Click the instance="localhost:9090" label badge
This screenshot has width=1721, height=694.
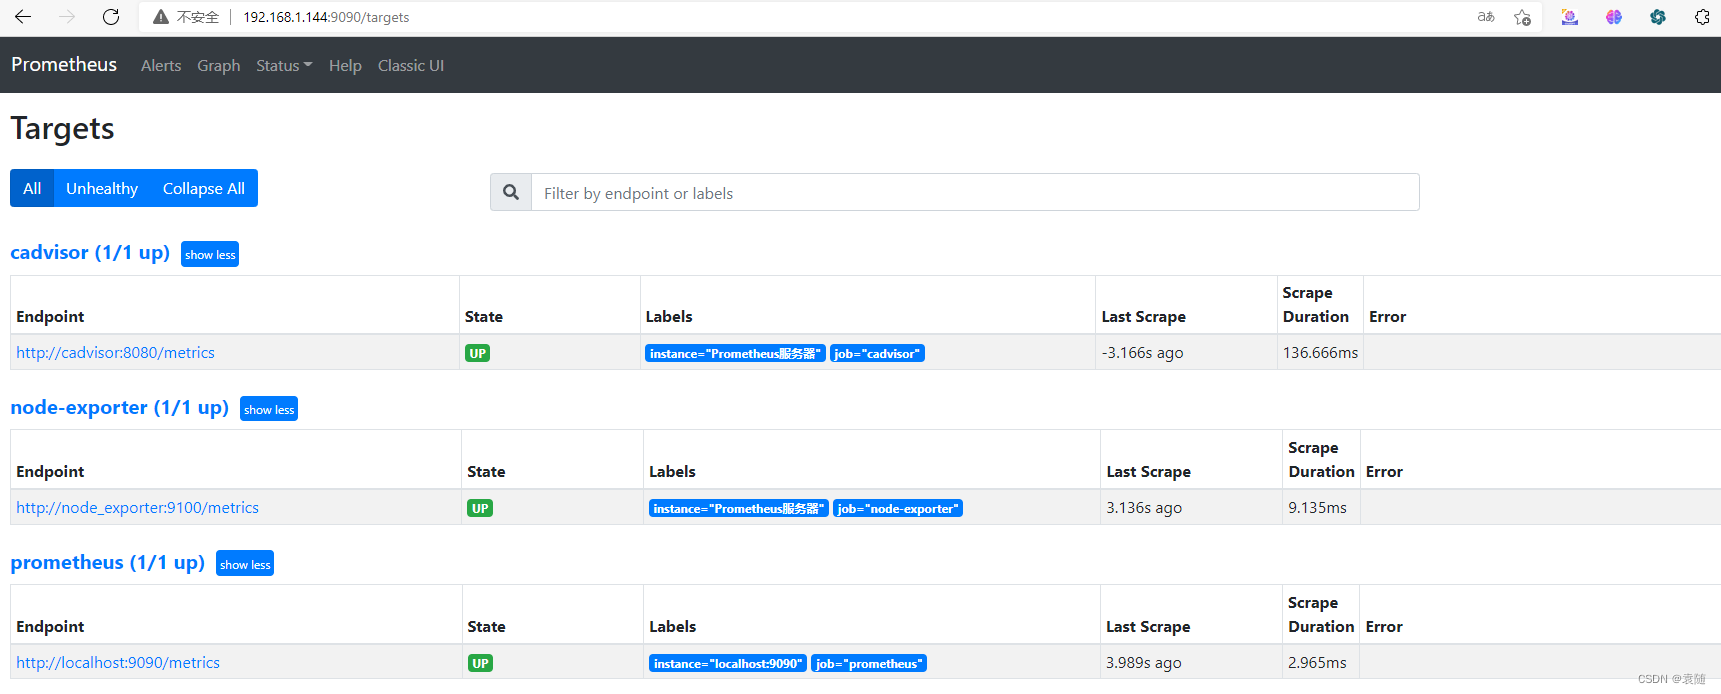pyautogui.click(x=728, y=663)
